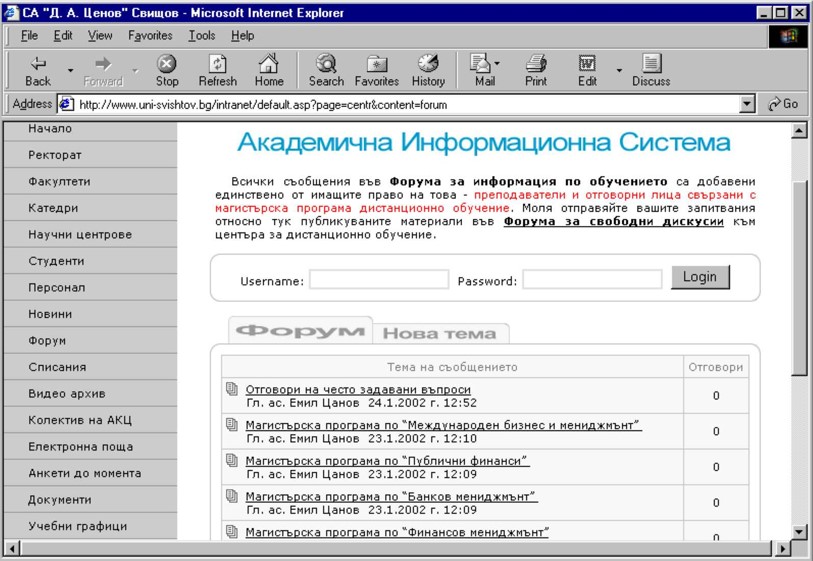Open the File menu

point(29,36)
